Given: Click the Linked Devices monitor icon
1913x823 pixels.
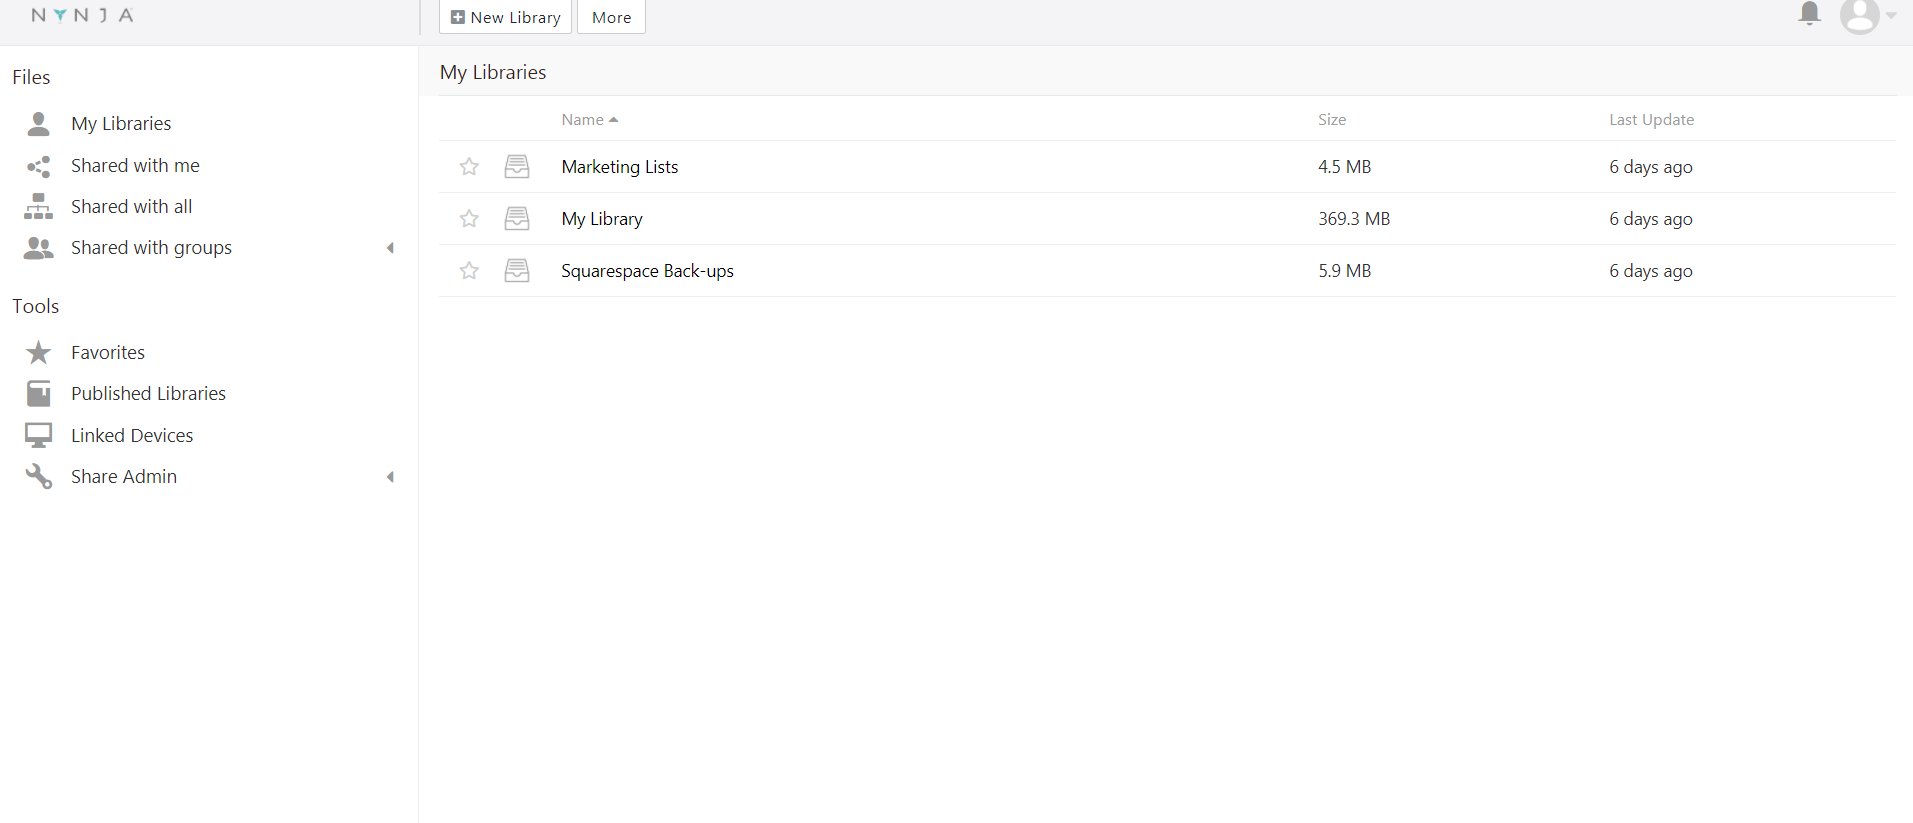Looking at the screenshot, I should 38,435.
